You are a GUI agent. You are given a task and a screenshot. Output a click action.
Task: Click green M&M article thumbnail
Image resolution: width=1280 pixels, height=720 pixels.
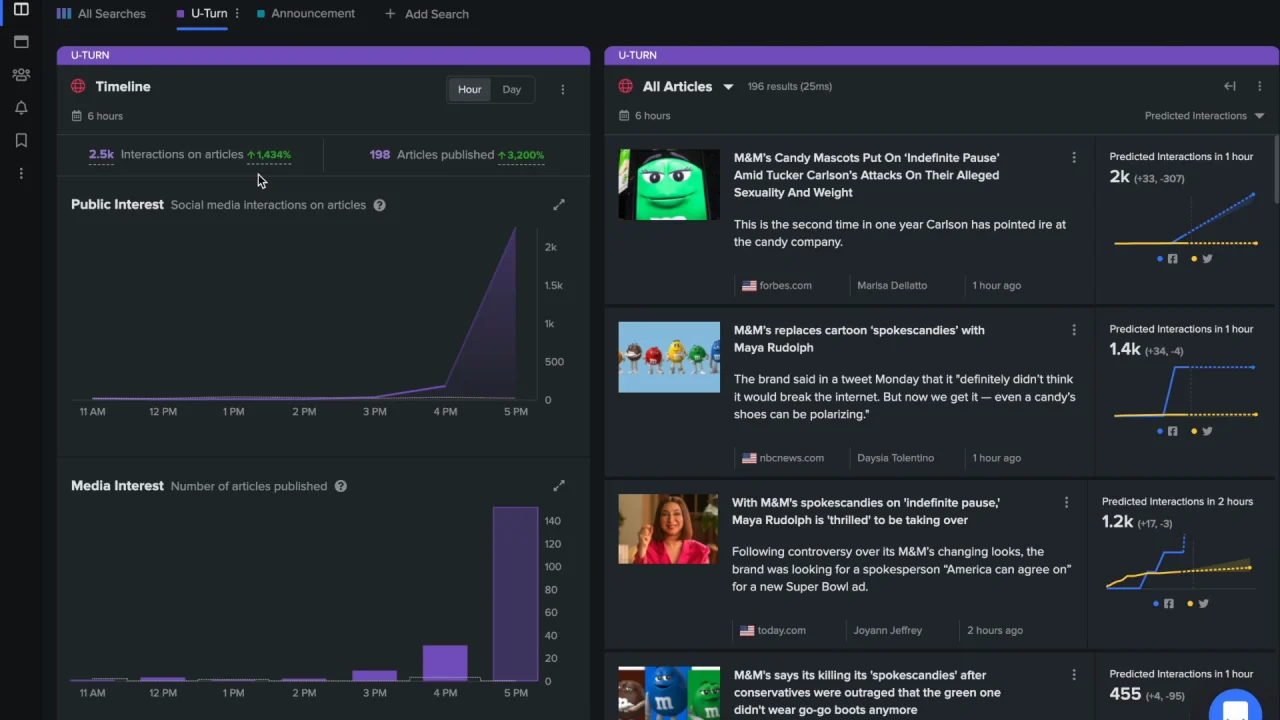click(669, 185)
